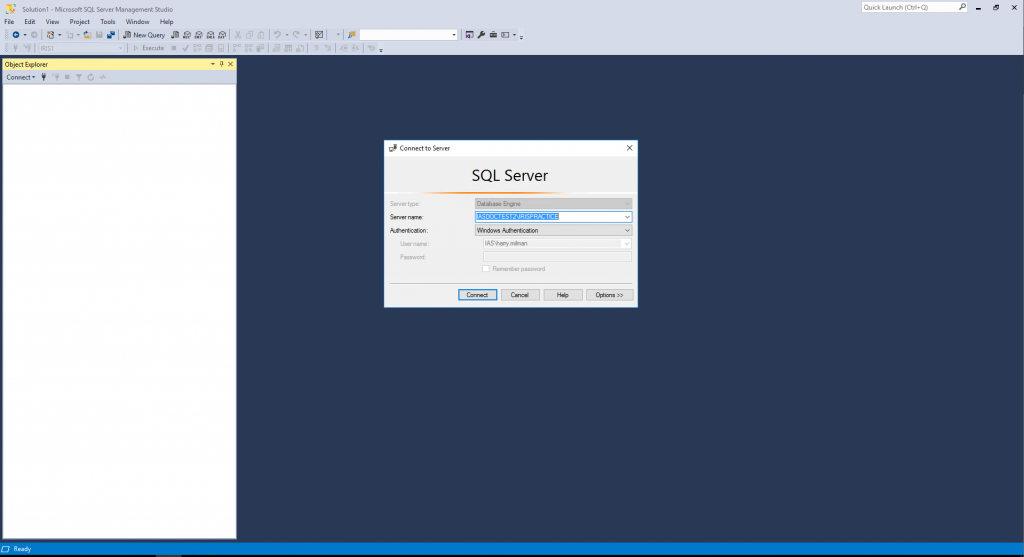Click the Toolbox icon in toolbar
The height and width of the screenshot is (557, 1024).
coord(493,35)
